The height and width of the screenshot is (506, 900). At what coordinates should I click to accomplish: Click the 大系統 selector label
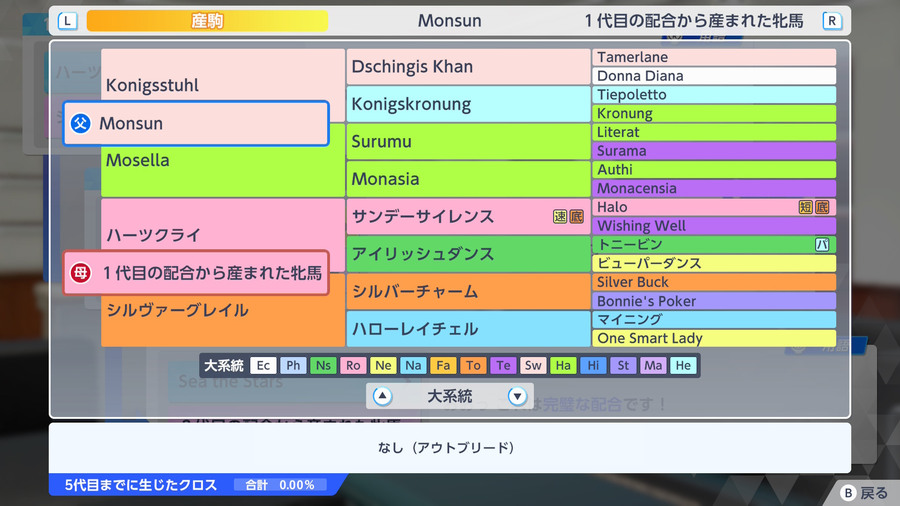coord(449,396)
